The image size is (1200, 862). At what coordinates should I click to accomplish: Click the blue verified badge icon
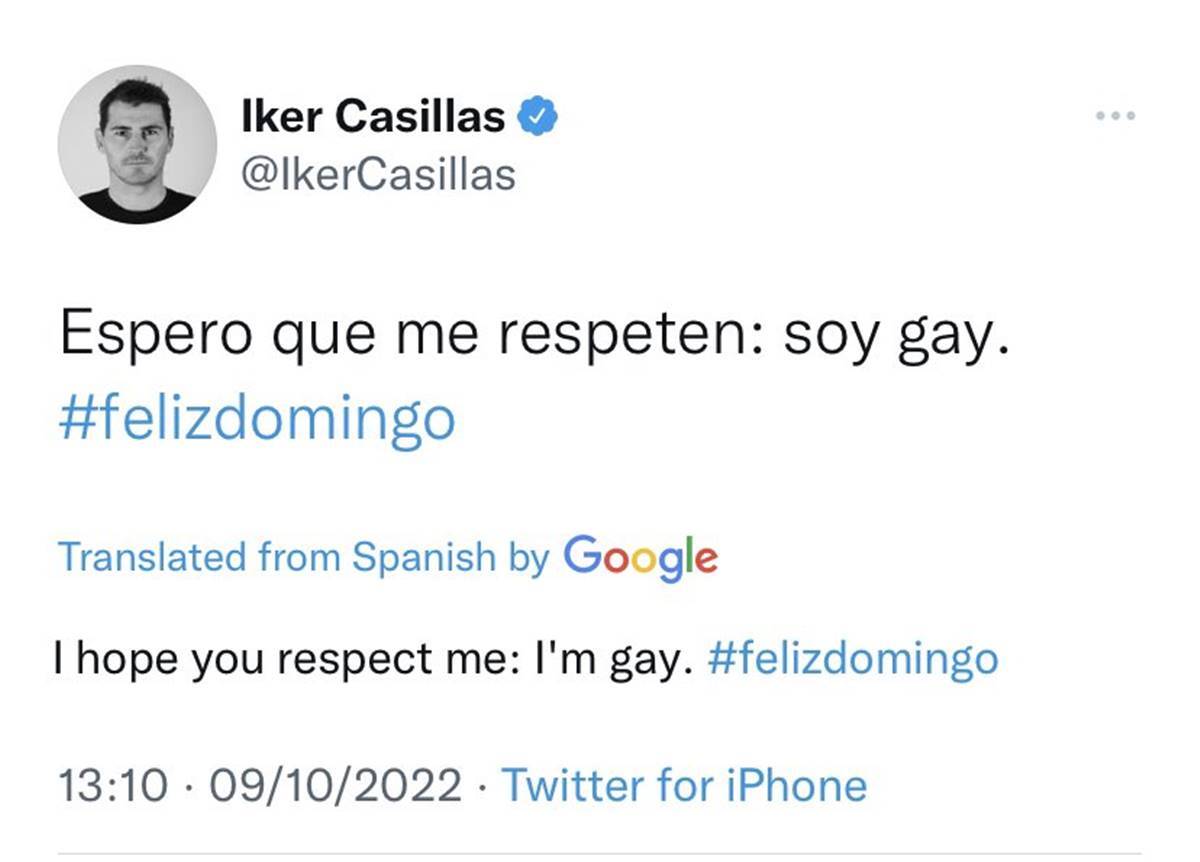537,118
